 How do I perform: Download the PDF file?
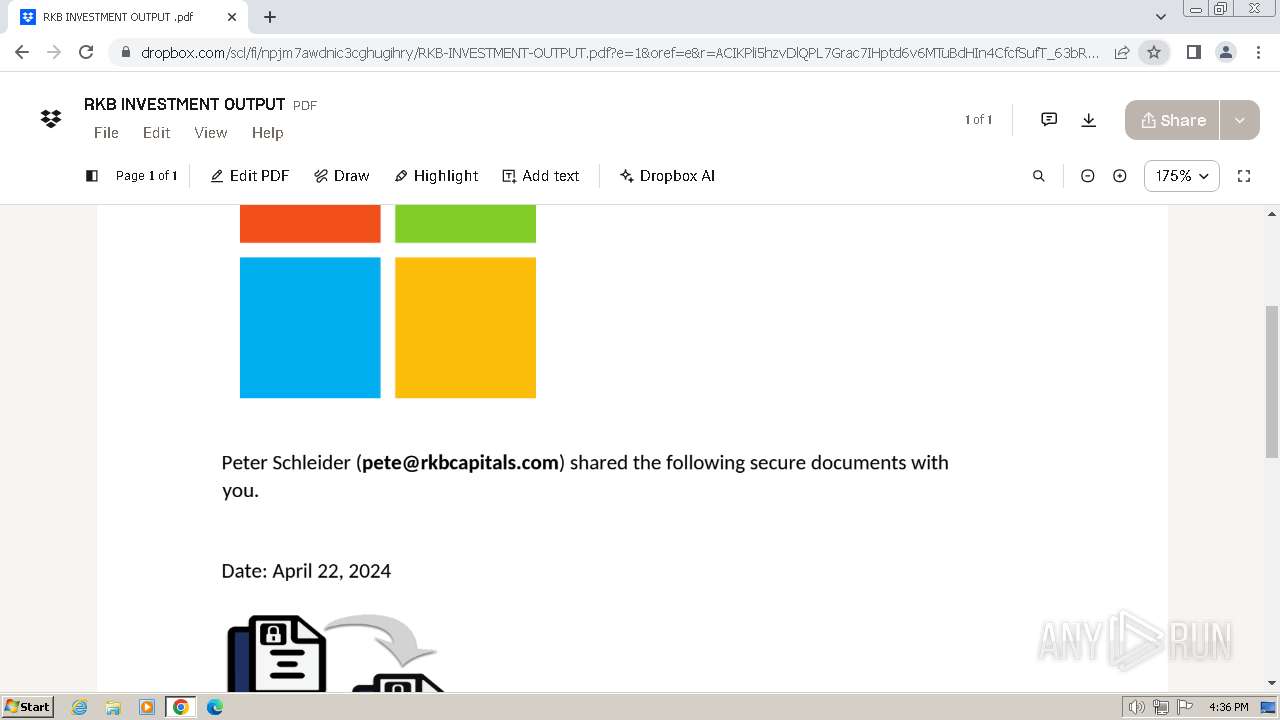tap(1089, 120)
